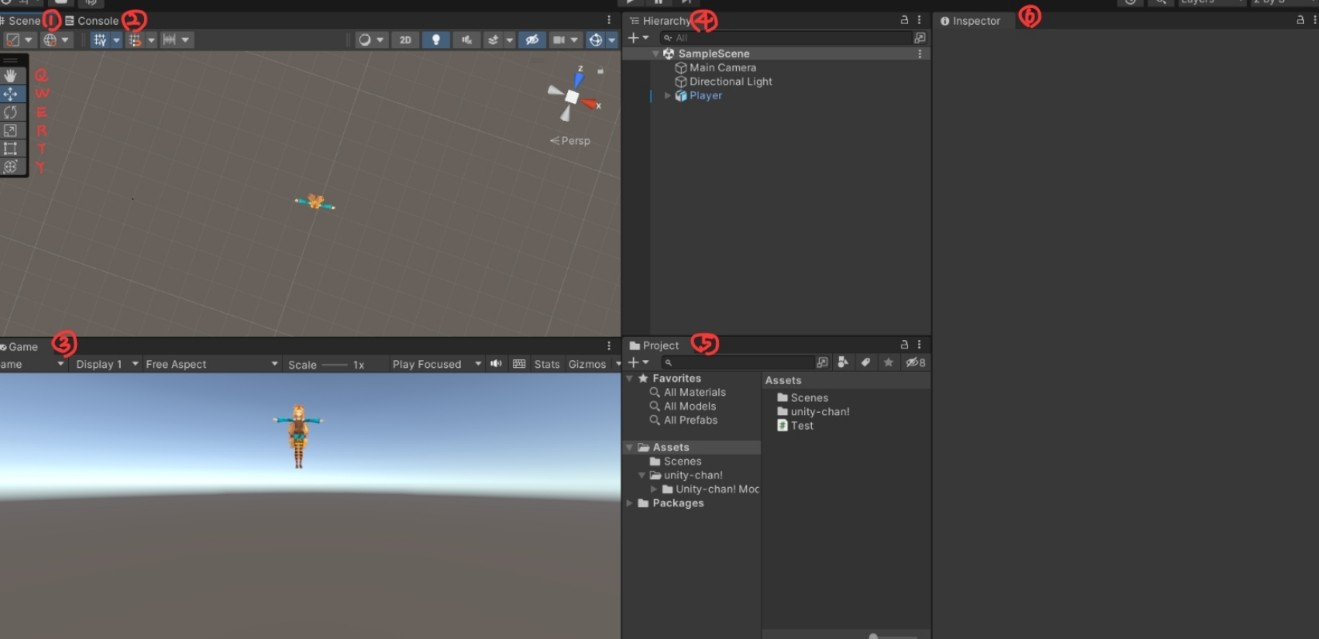Open the Hierarchy create plus dropdown
The height and width of the screenshot is (639, 1319).
tap(637, 38)
